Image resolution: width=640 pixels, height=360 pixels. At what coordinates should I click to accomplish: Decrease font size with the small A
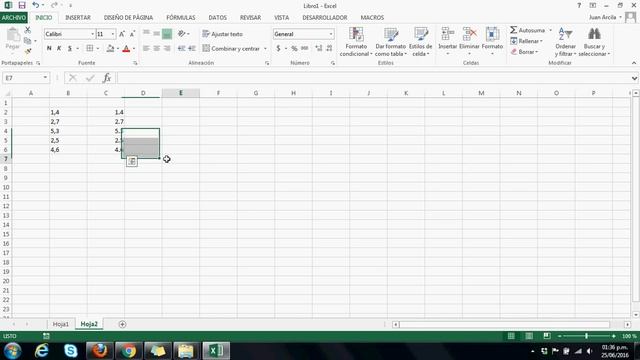coord(132,34)
